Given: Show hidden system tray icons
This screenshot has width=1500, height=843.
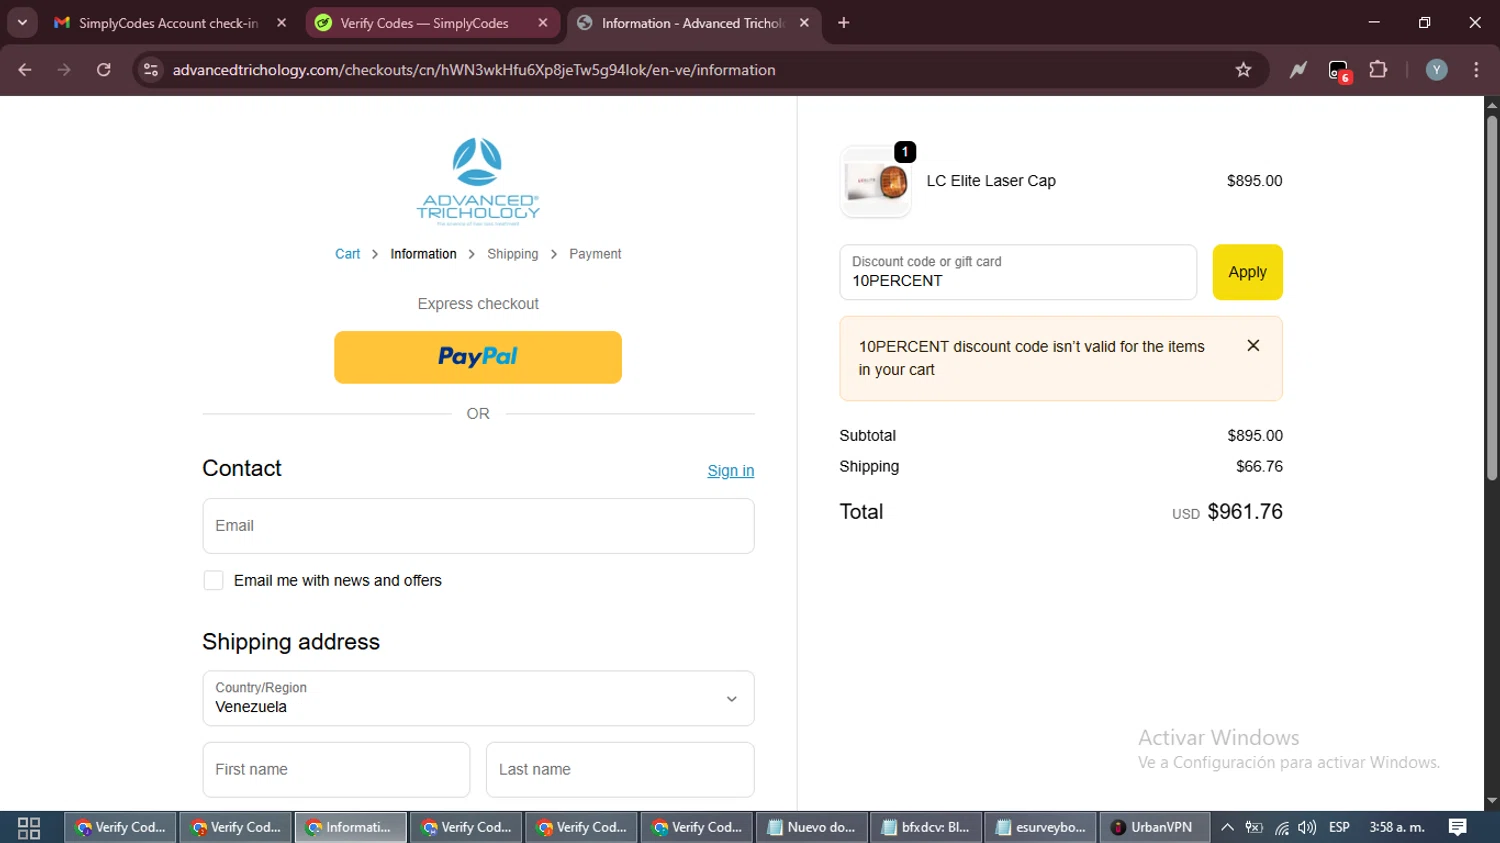Looking at the screenshot, I should point(1227,828).
